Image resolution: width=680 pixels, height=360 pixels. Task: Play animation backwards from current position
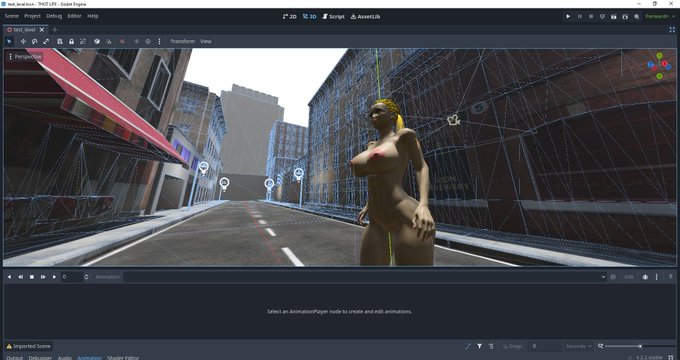(x=20, y=277)
